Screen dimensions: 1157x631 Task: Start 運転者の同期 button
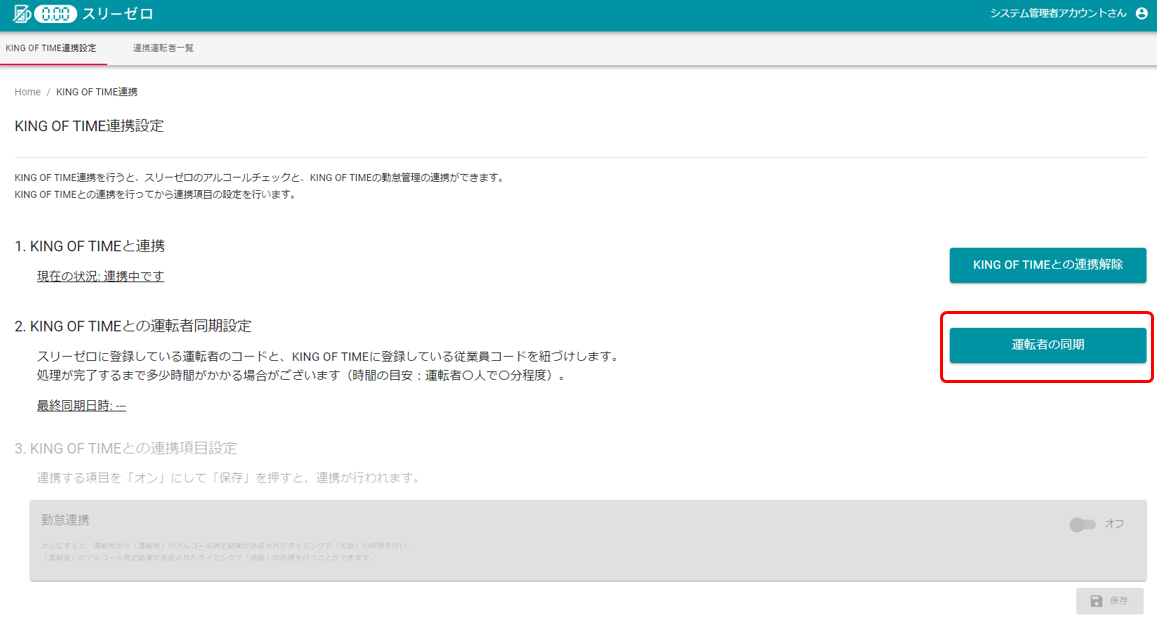(x=1048, y=345)
